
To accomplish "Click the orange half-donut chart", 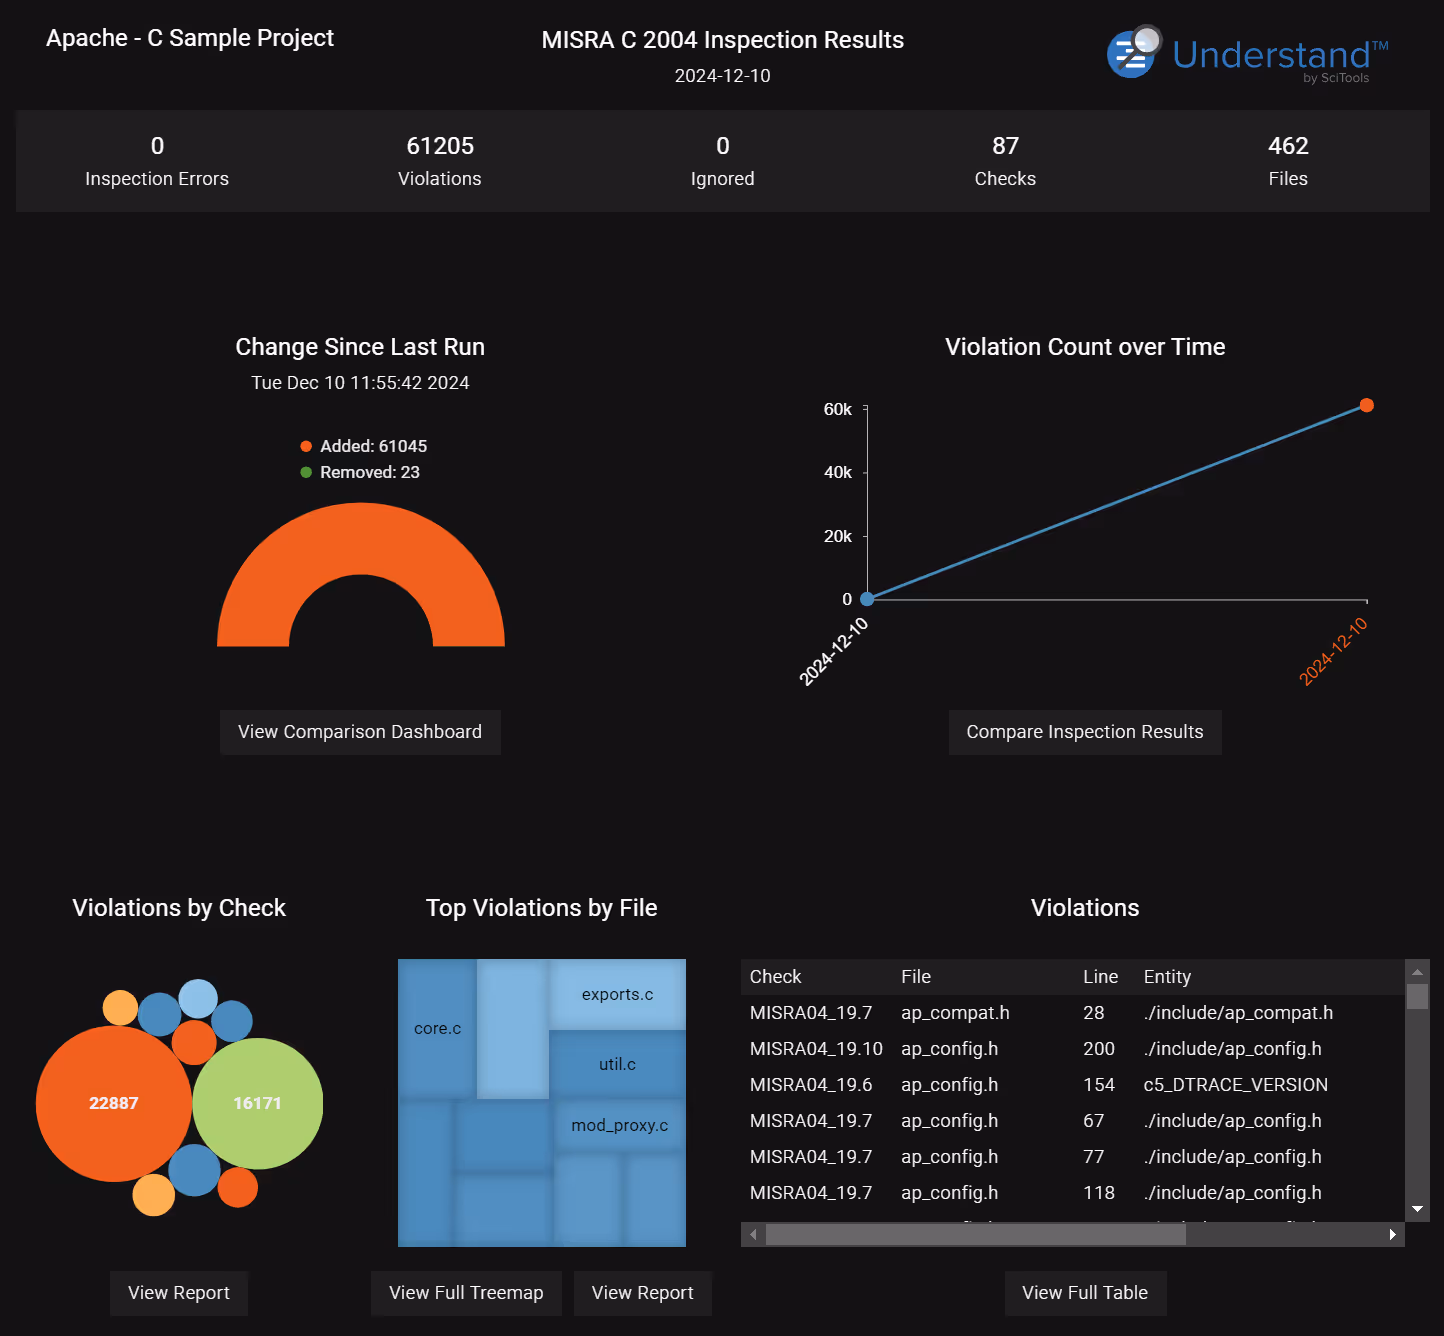I will click(x=361, y=540).
